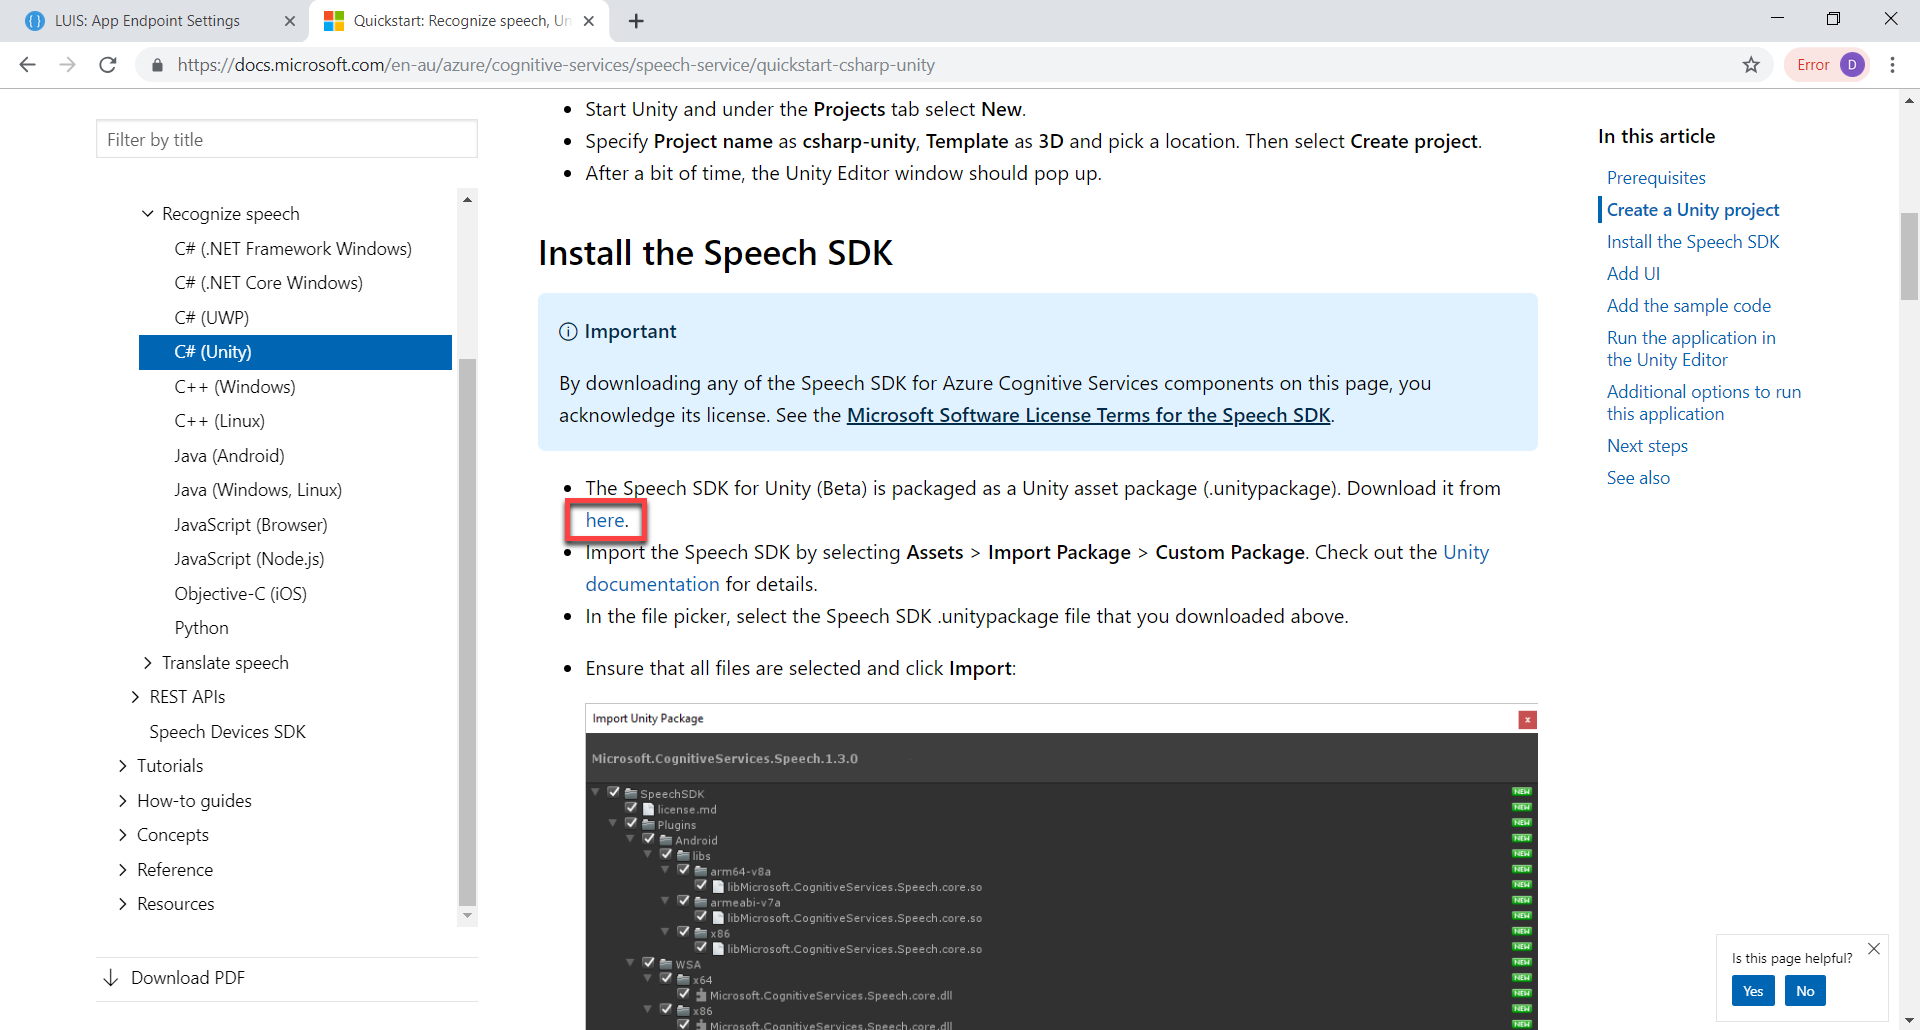The width and height of the screenshot is (1920, 1030).
Task: Click page scrollbar down arrow
Action: click(1909, 1020)
